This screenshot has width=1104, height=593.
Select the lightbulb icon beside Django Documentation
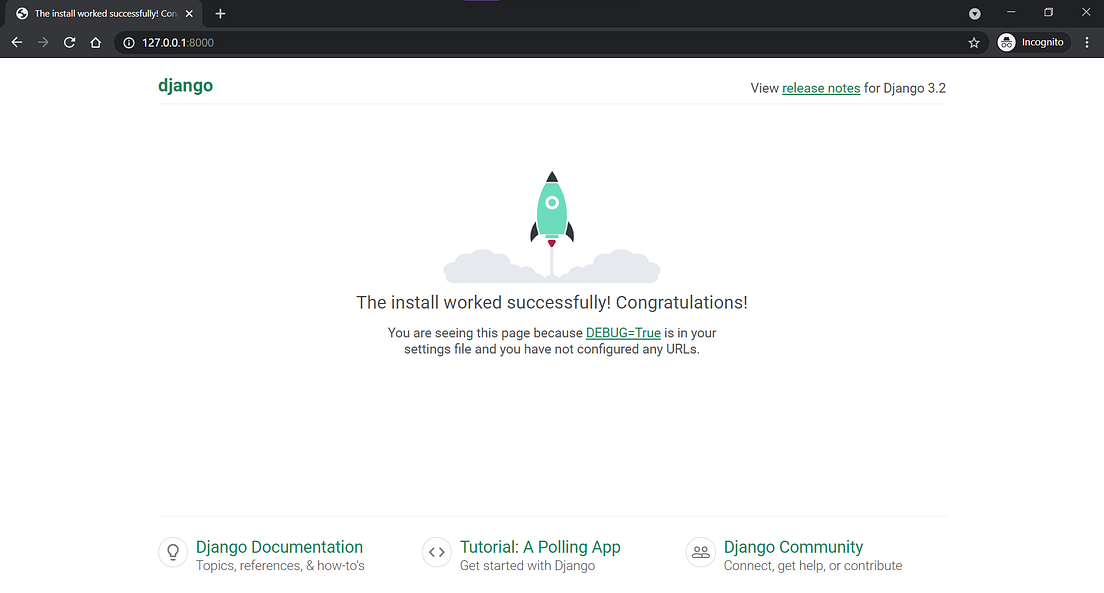pyautogui.click(x=173, y=552)
